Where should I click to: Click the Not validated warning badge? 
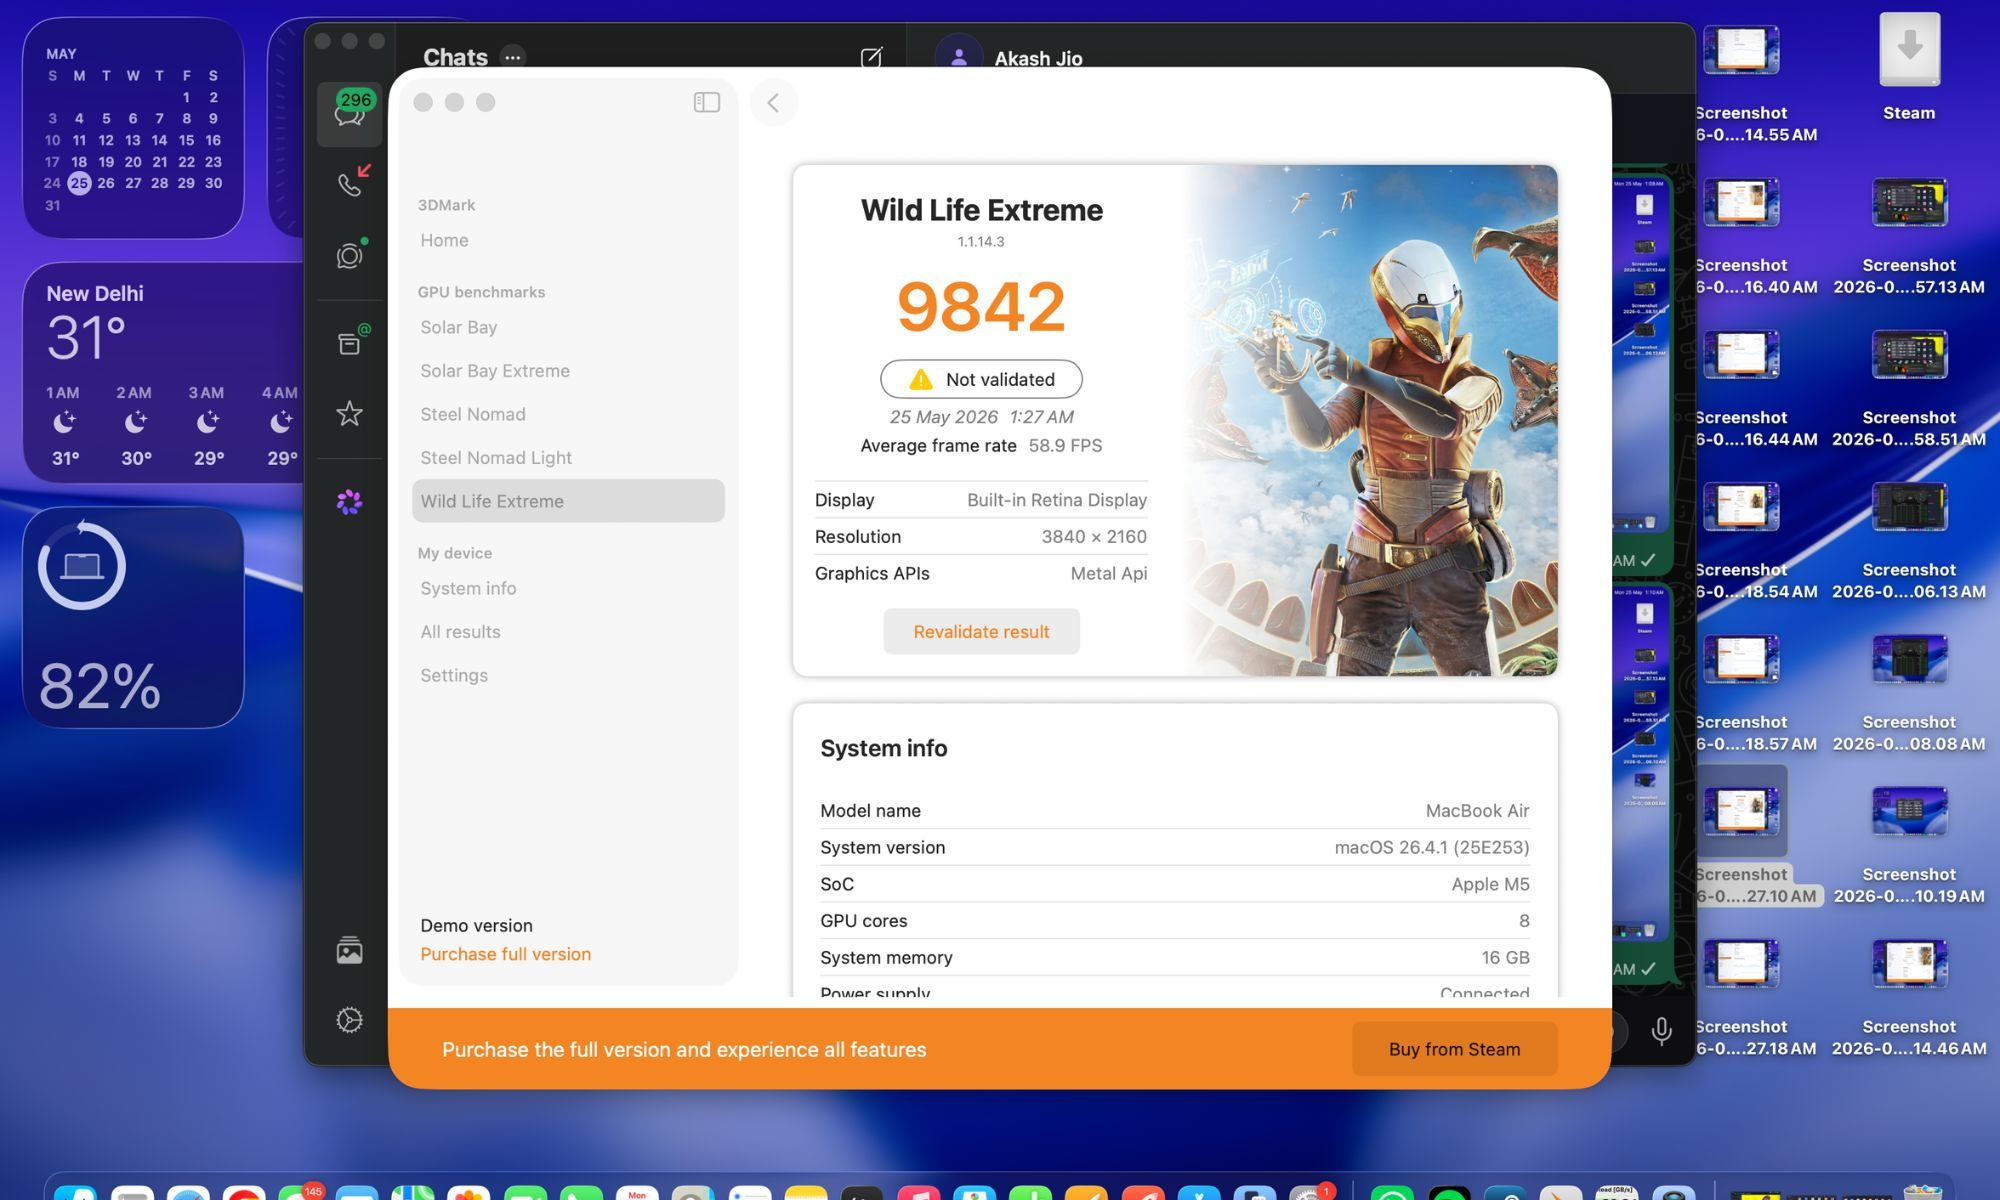[981, 379]
